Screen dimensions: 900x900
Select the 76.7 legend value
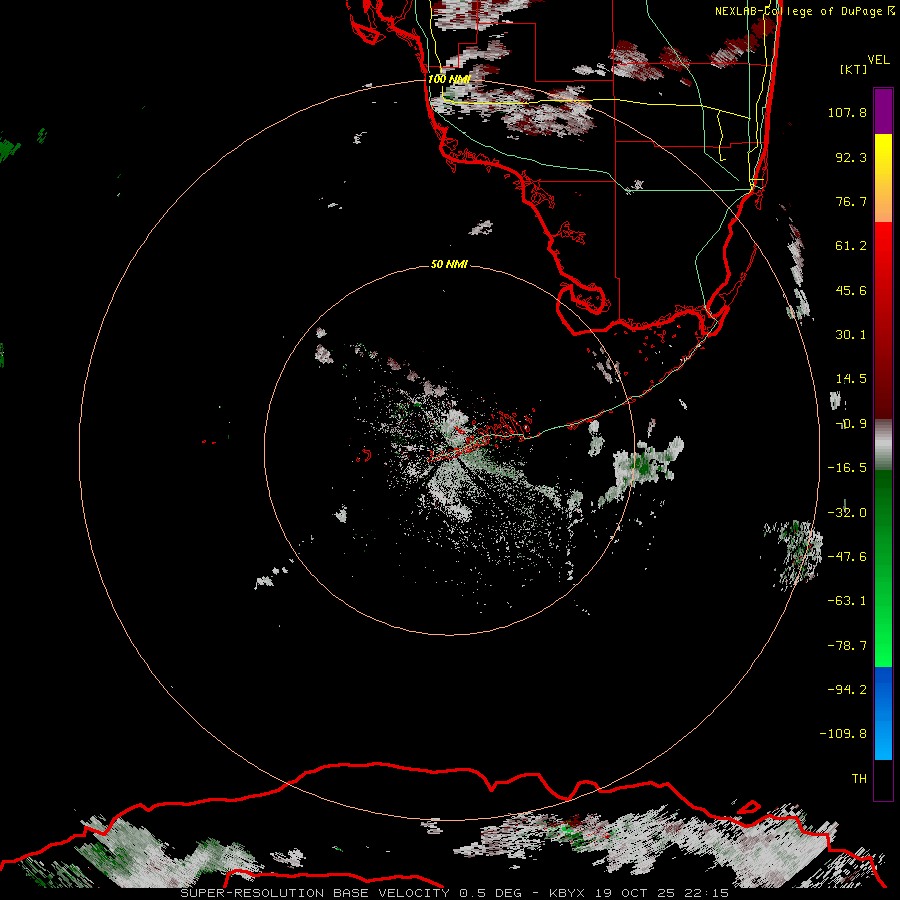click(851, 201)
